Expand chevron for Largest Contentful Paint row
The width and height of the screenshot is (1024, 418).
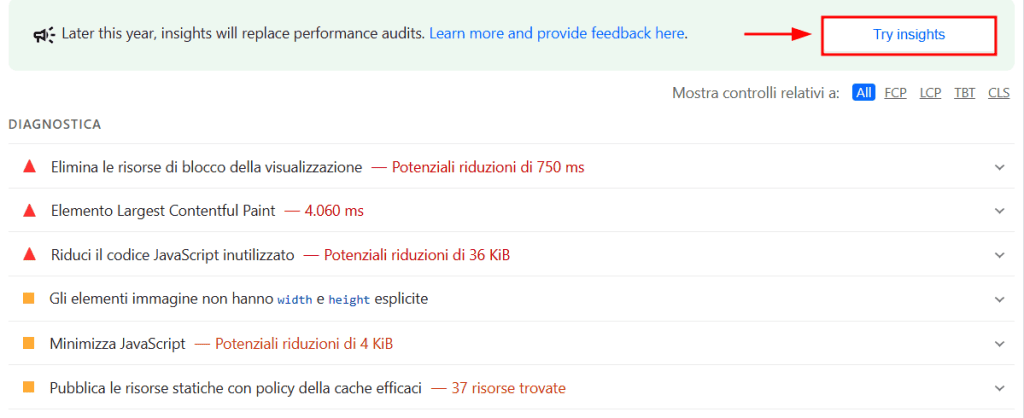(999, 211)
